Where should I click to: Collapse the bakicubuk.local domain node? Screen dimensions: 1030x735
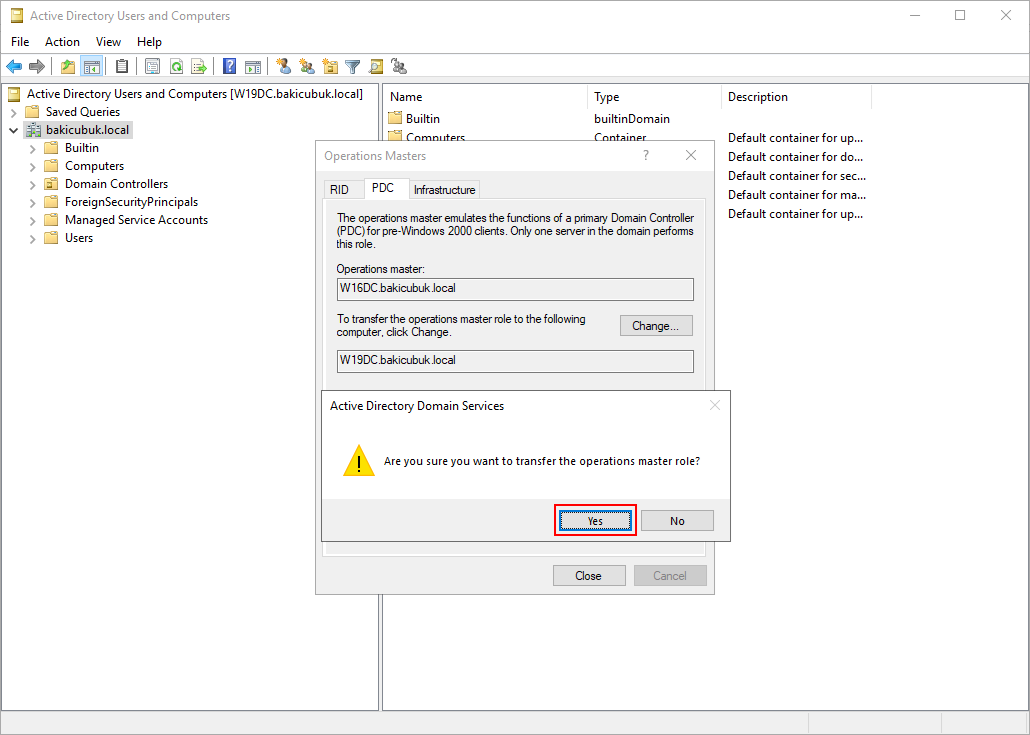click(14, 130)
